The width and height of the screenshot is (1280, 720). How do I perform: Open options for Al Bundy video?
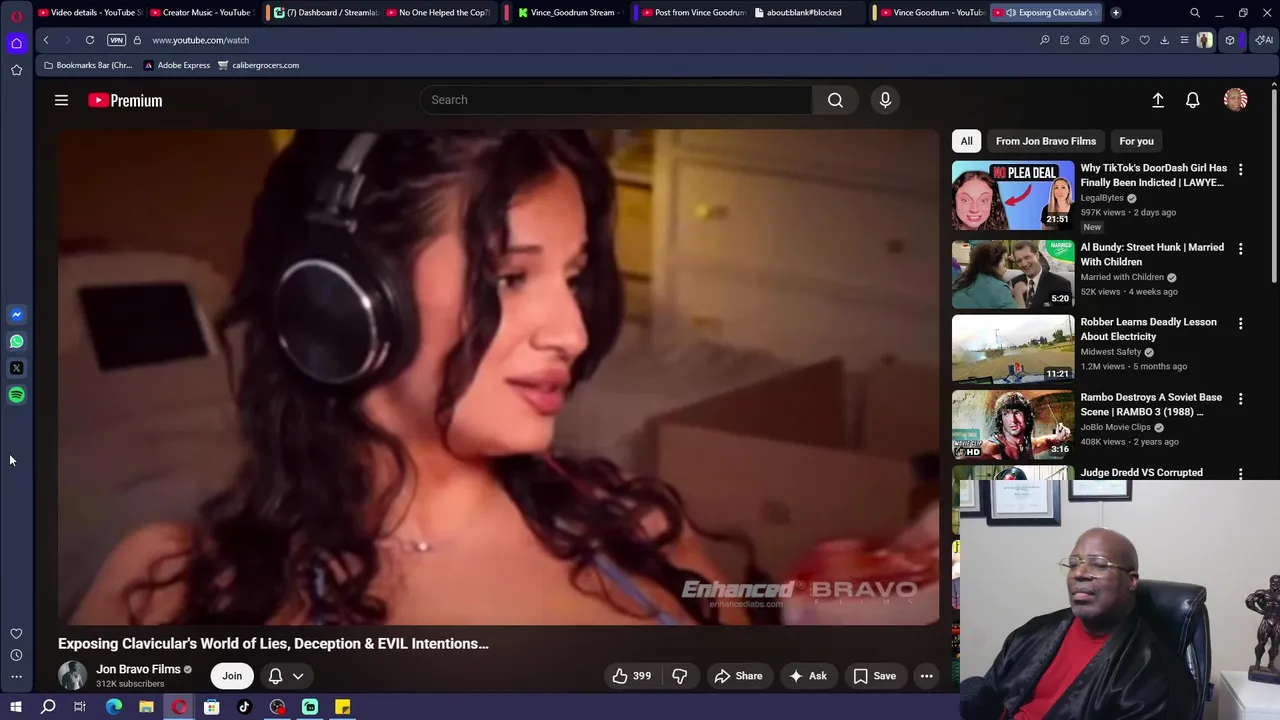1241,249
